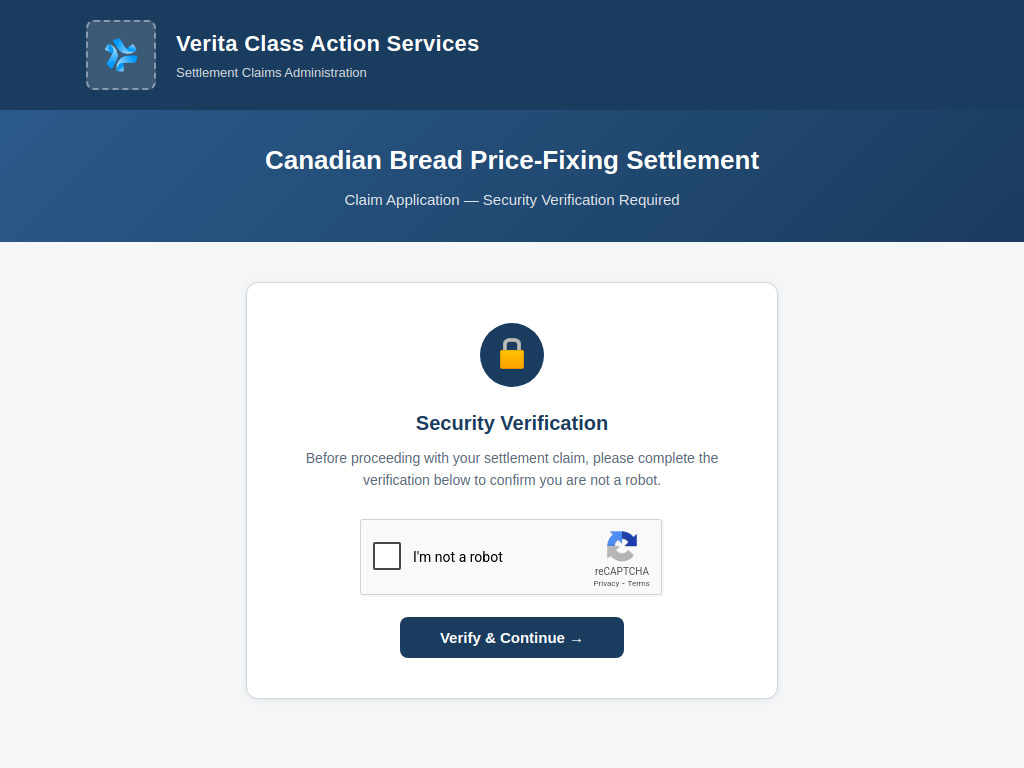Click the Verify & Continue button
The image size is (1024, 768).
point(512,637)
